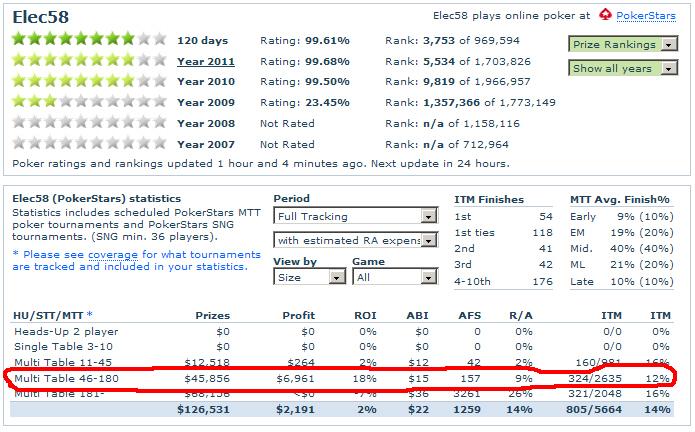
Task: Select the Heads-Up 2 player row label
Action: [66, 331]
